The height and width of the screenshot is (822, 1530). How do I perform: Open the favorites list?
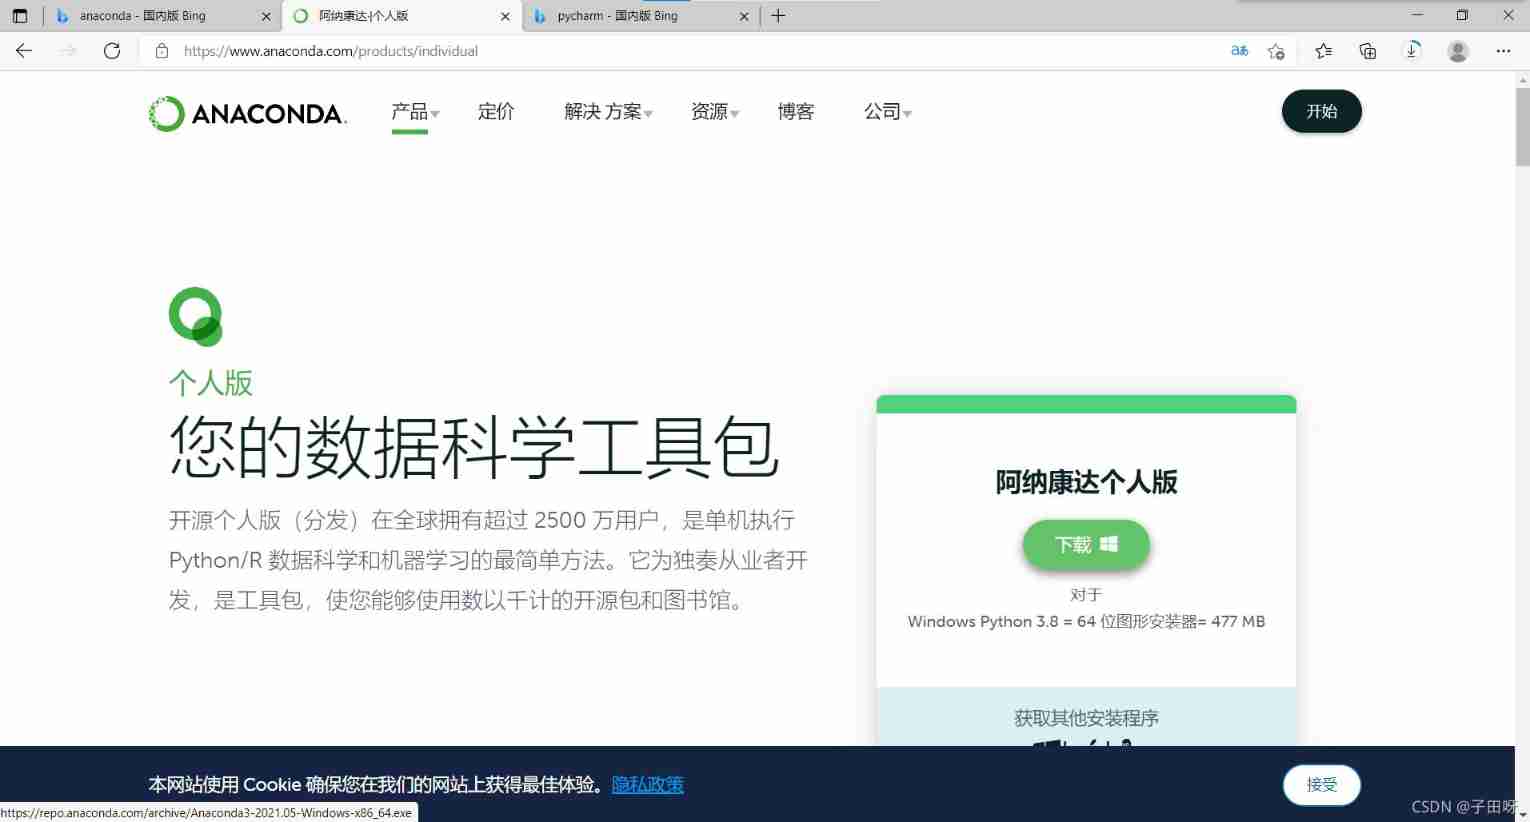(1324, 51)
